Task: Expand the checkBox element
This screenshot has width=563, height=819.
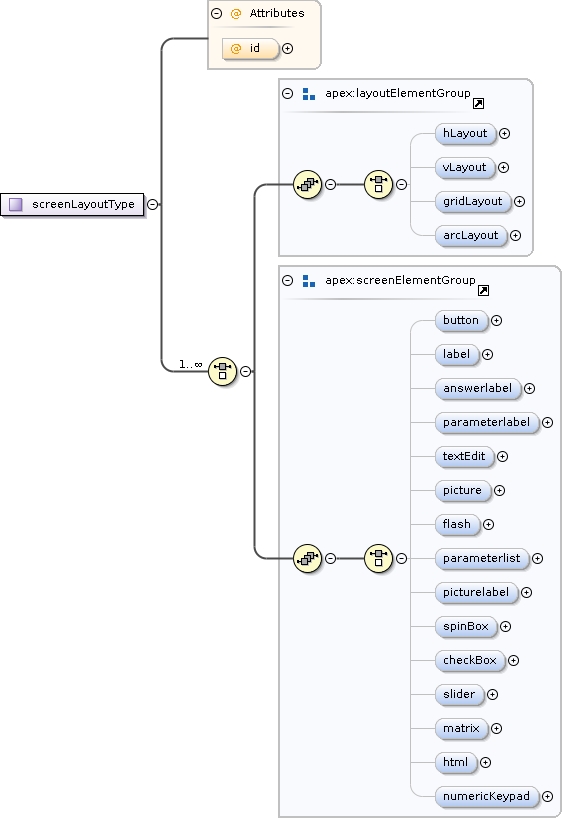Action: [513, 661]
